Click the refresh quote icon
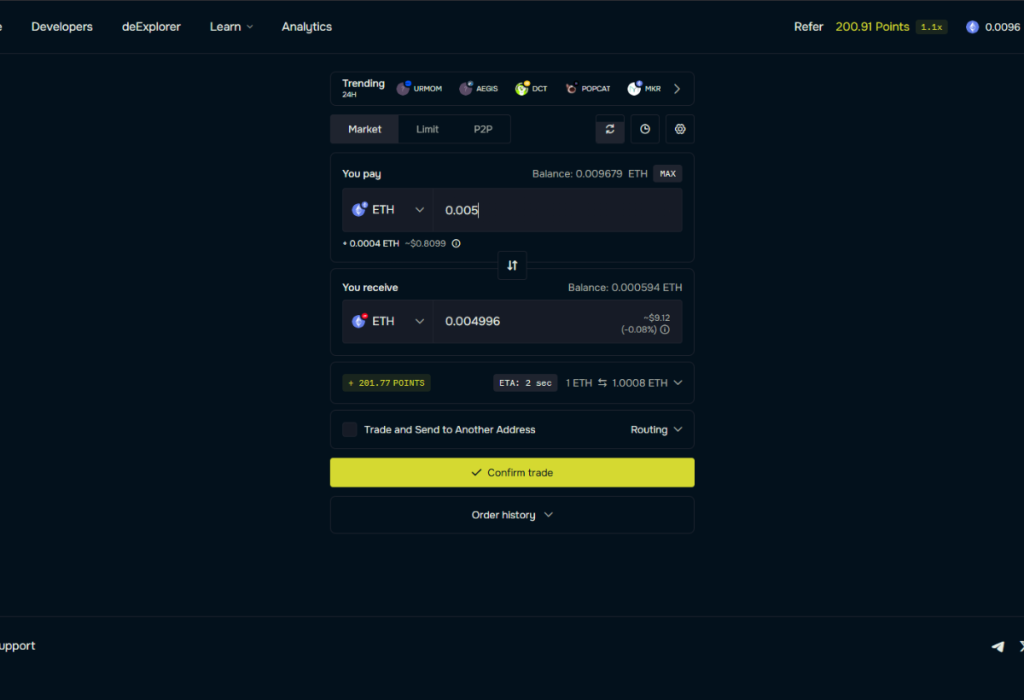This screenshot has width=1024, height=700. (609, 129)
